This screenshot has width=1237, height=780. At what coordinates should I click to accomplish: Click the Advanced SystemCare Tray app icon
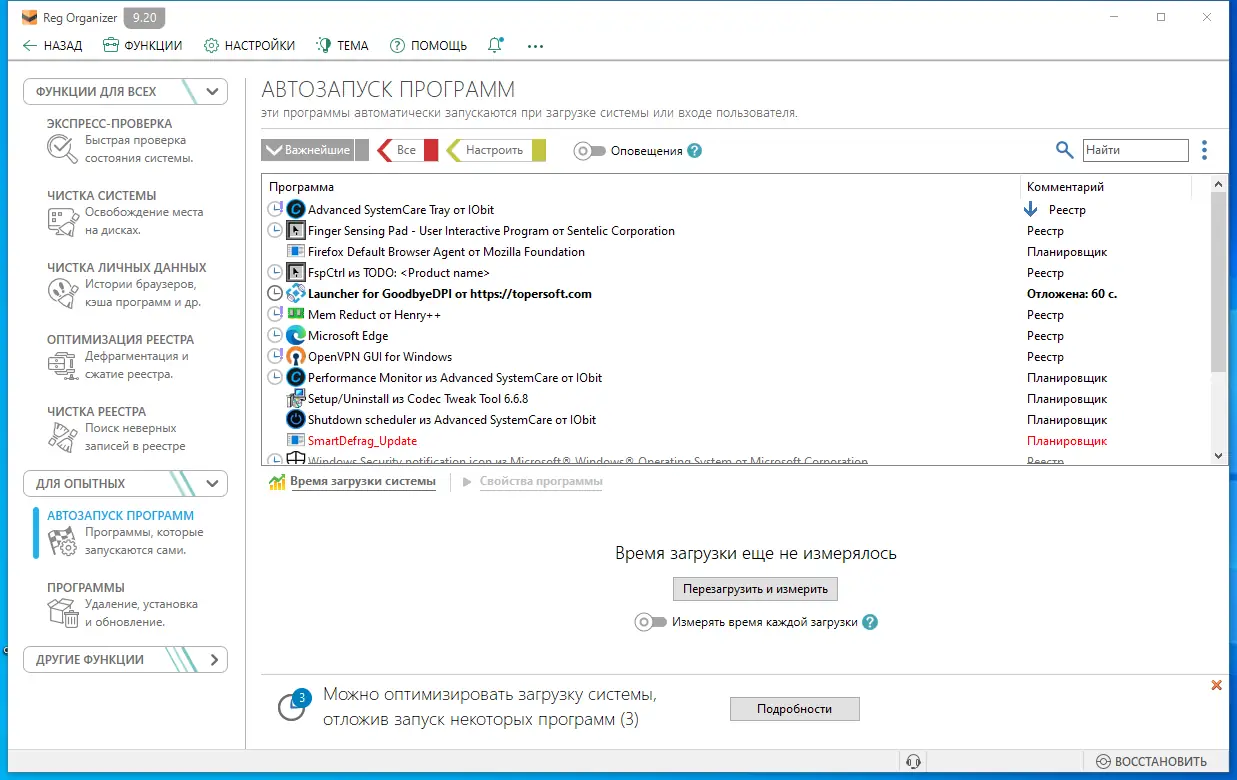coord(295,210)
